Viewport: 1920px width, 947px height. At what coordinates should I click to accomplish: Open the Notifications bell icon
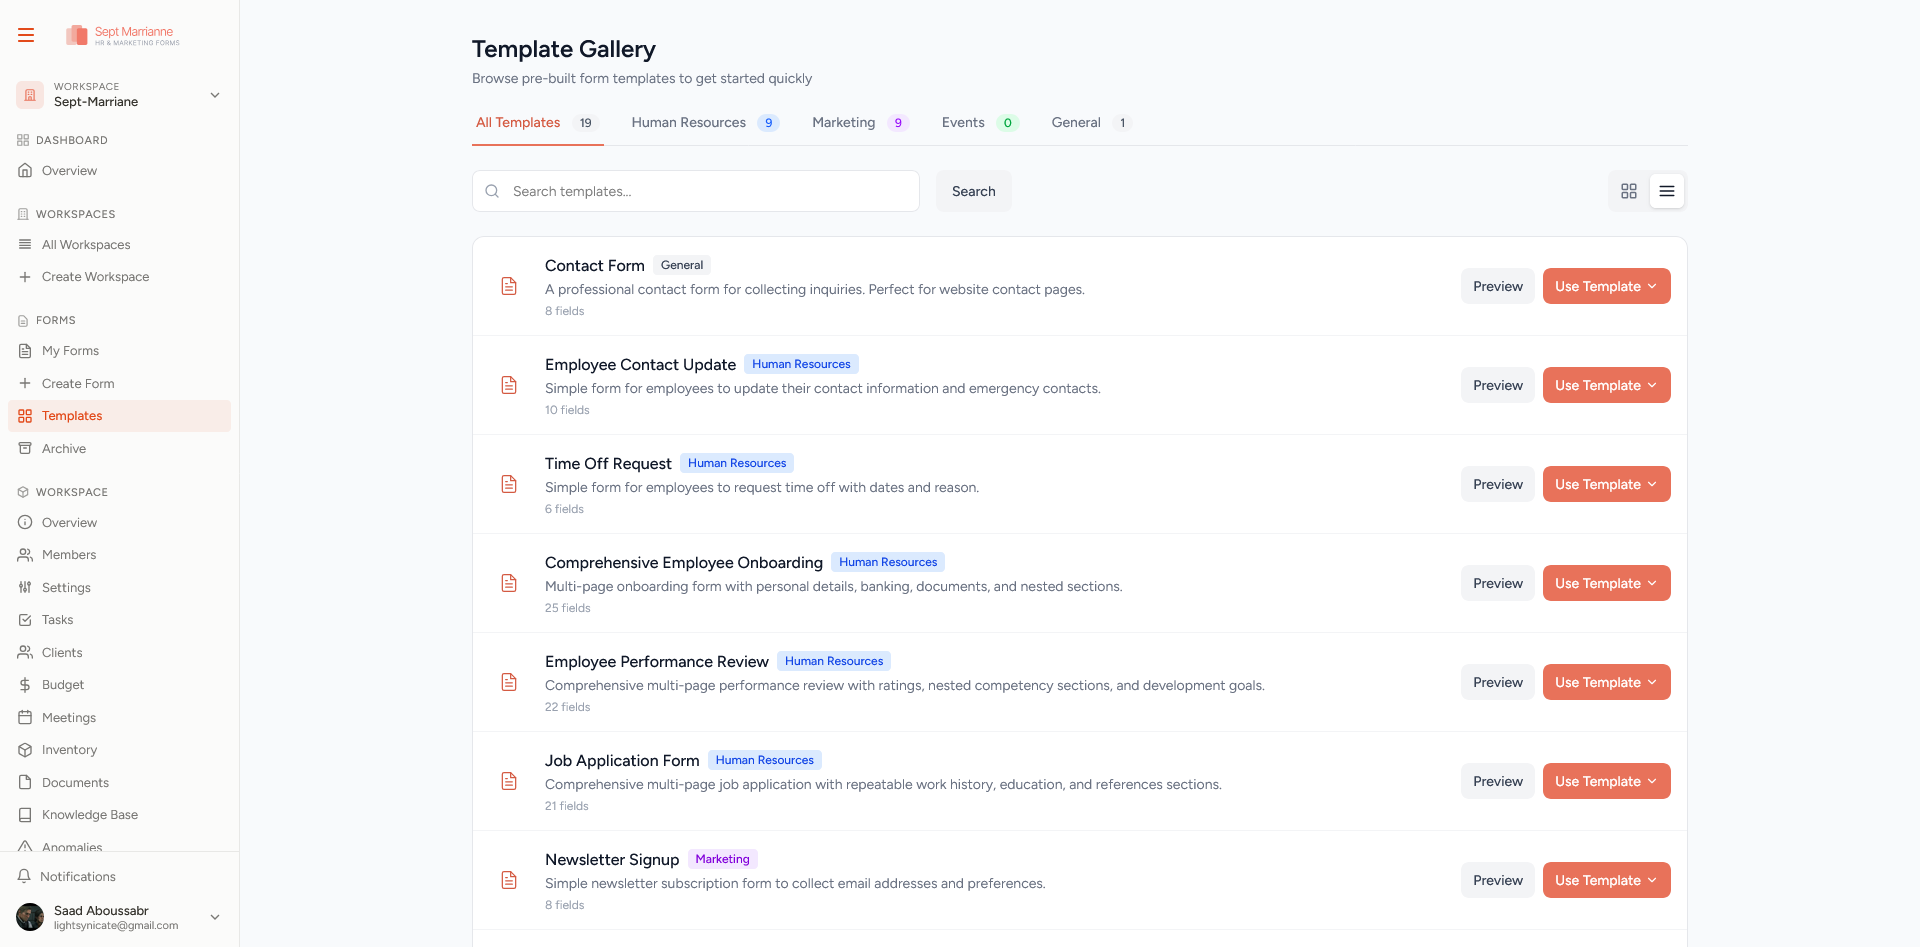[x=25, y=876]
